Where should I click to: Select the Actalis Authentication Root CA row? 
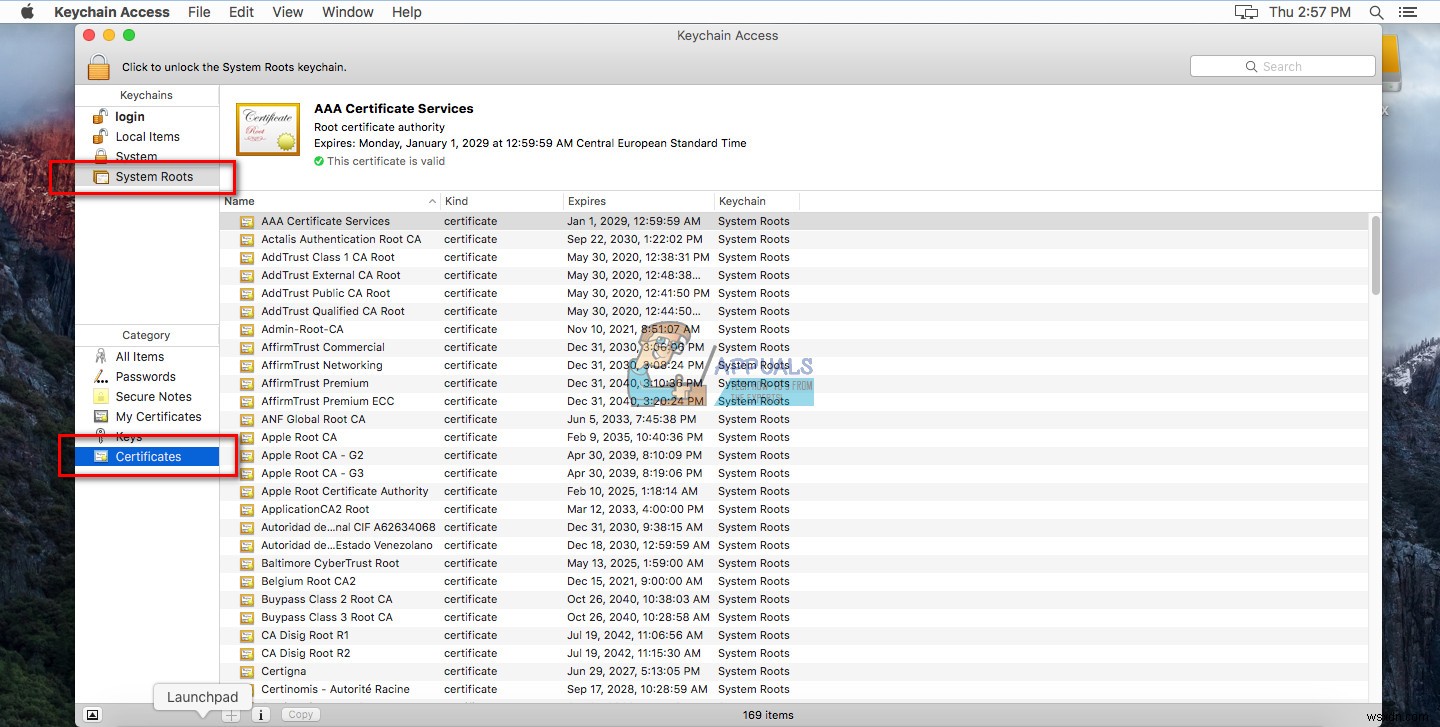coord(794,239)
